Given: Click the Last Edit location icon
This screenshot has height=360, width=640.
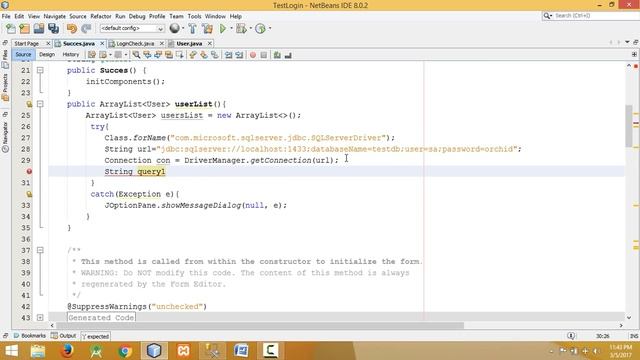Looking at the screenshot, I should point(92,55).
